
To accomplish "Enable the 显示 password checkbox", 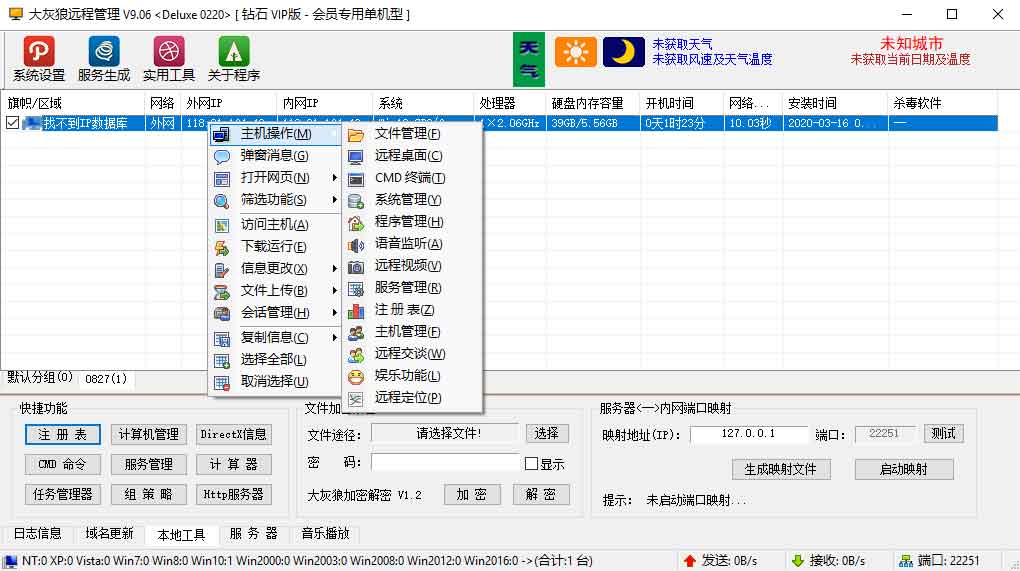I will click(532, 464).
